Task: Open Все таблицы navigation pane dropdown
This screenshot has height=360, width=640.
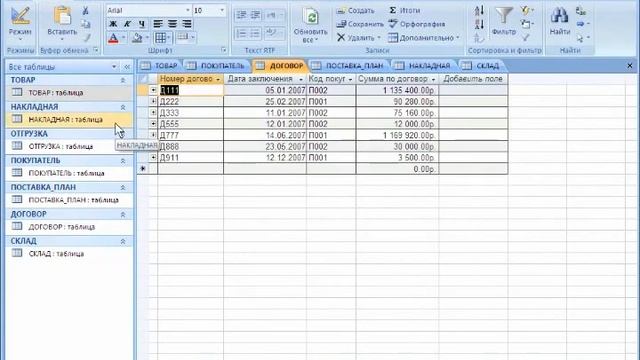Action: [114, 67]
